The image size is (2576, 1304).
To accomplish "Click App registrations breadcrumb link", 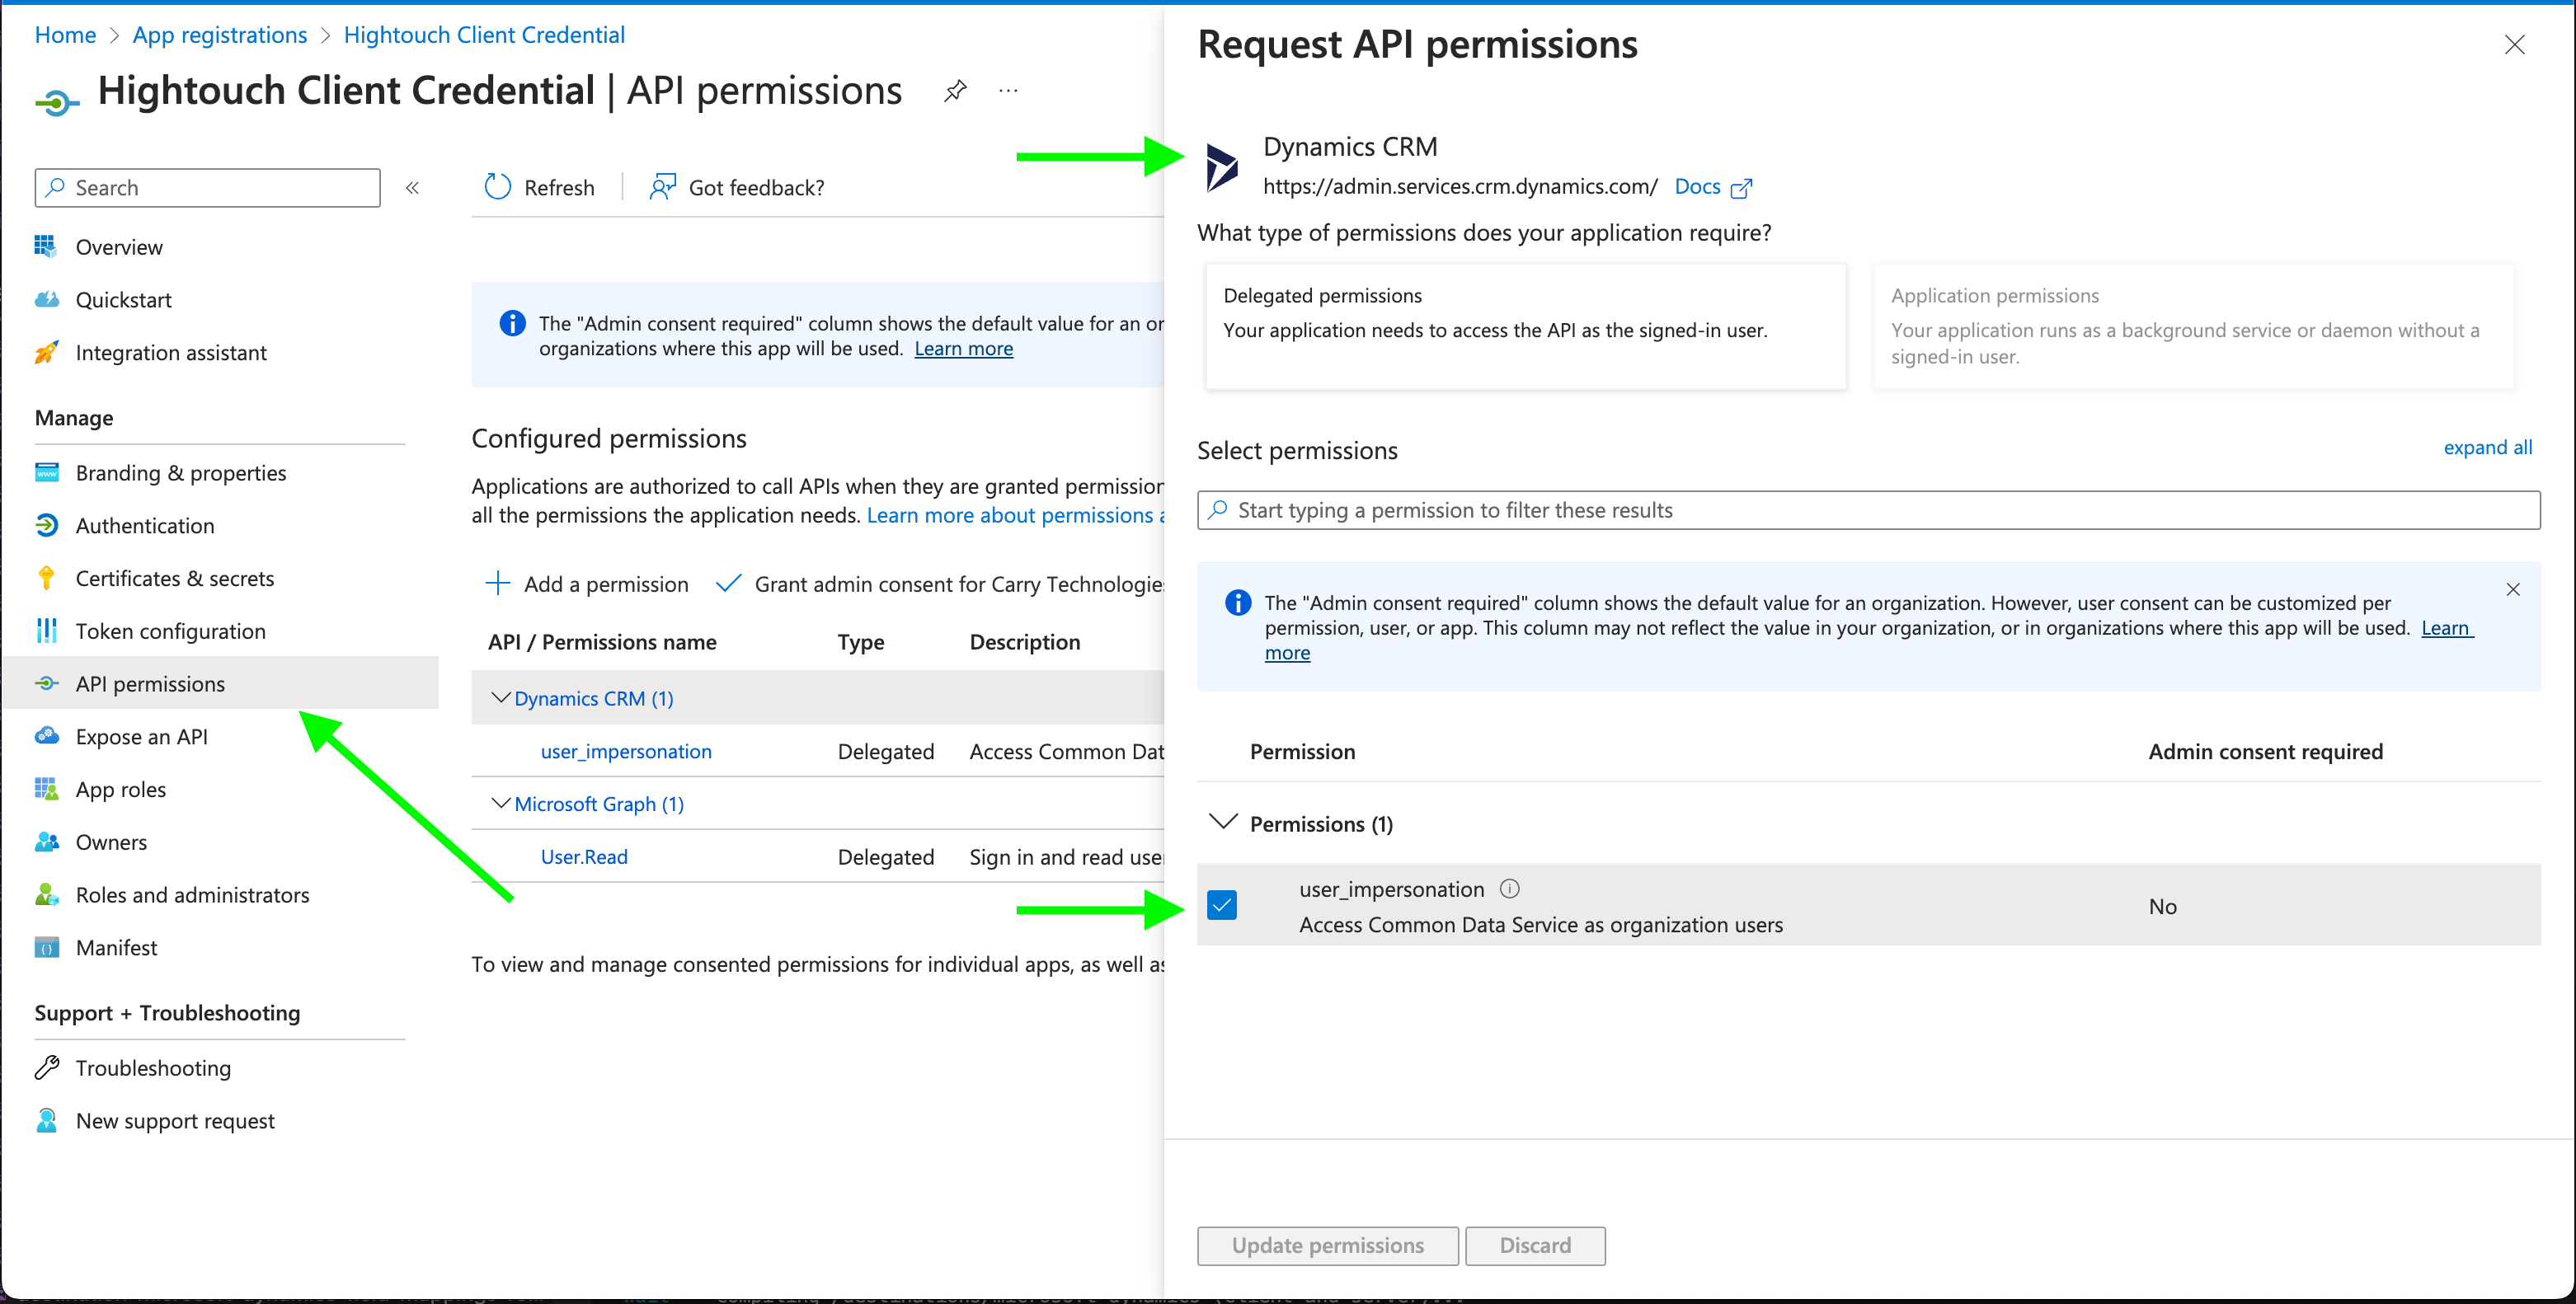I will (220, 35).
